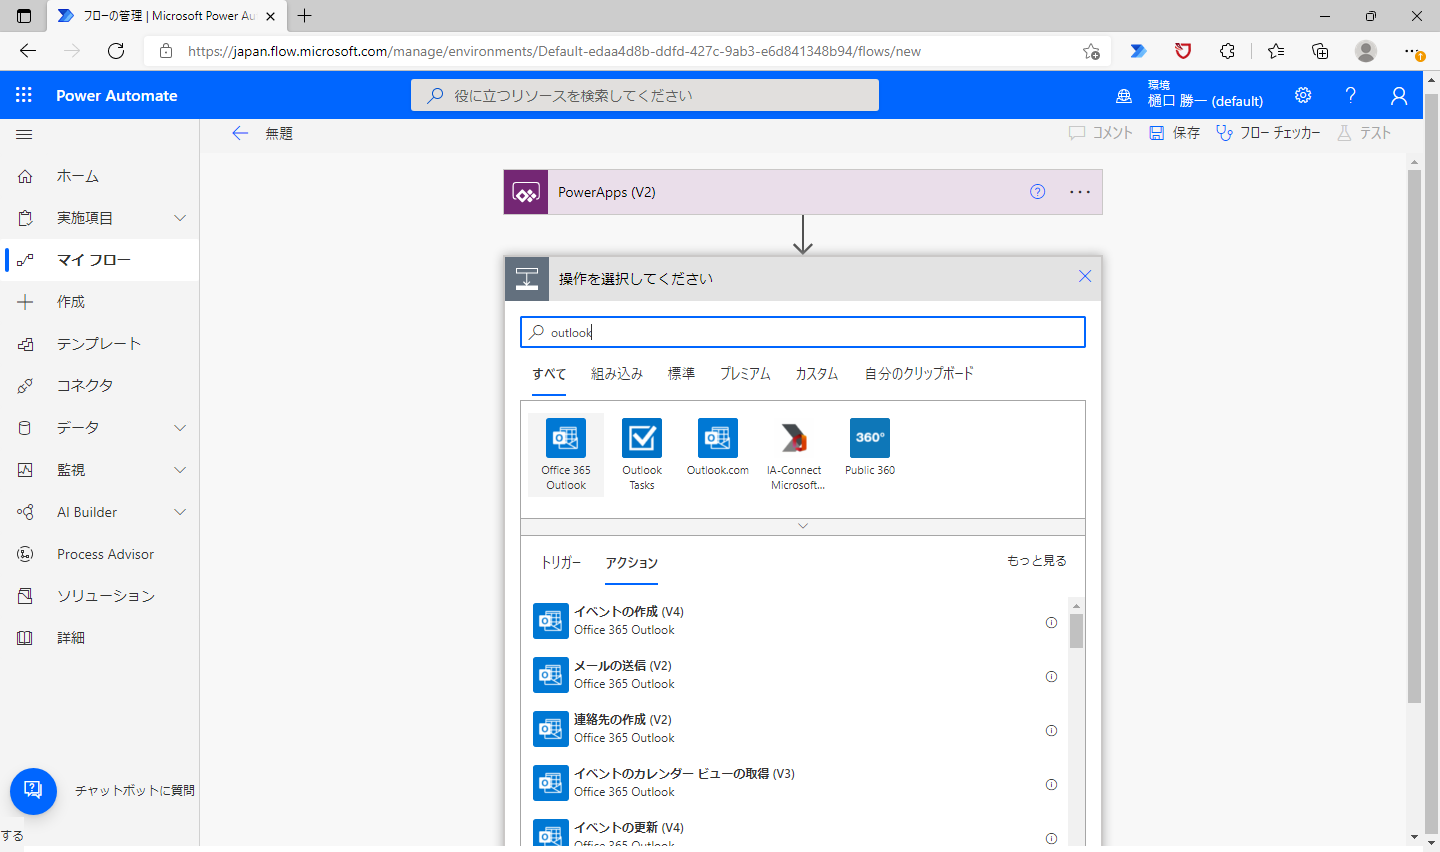Expand the connector list chevron bar
Viewport: 1440px width, 852px height.
tap(803, 526)
